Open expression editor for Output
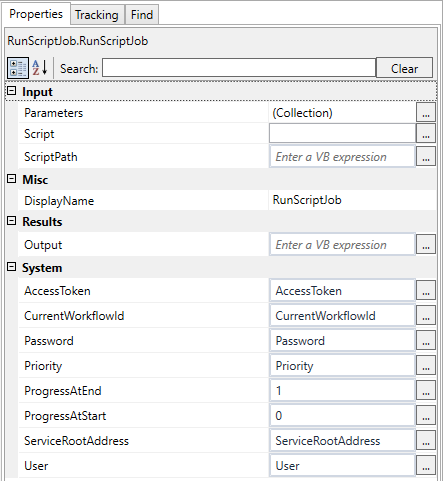This screenshot has width=443, height=481. [x=426, y=244]
